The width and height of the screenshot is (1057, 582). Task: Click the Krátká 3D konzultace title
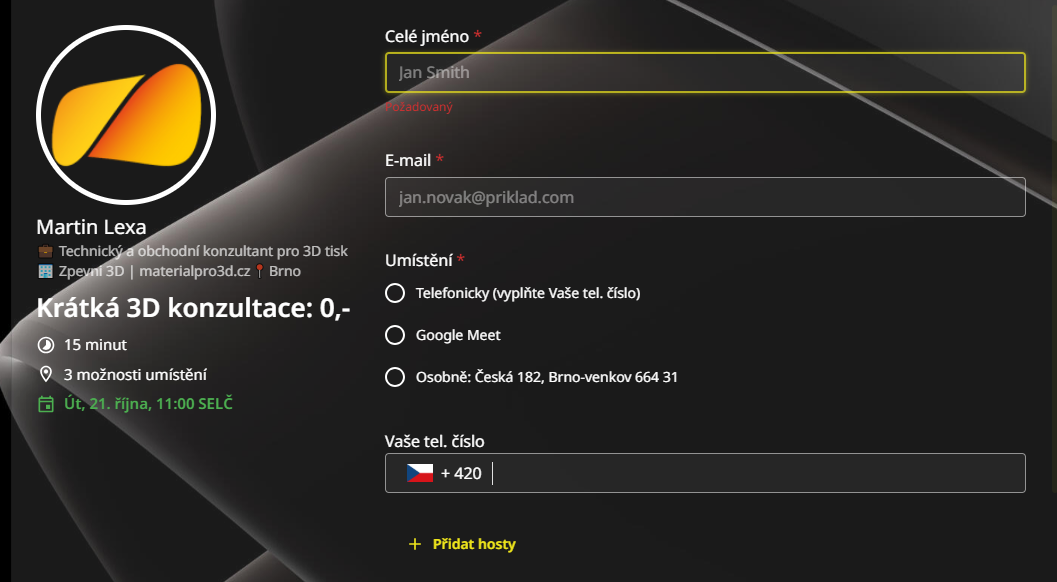tap(193, 309)
